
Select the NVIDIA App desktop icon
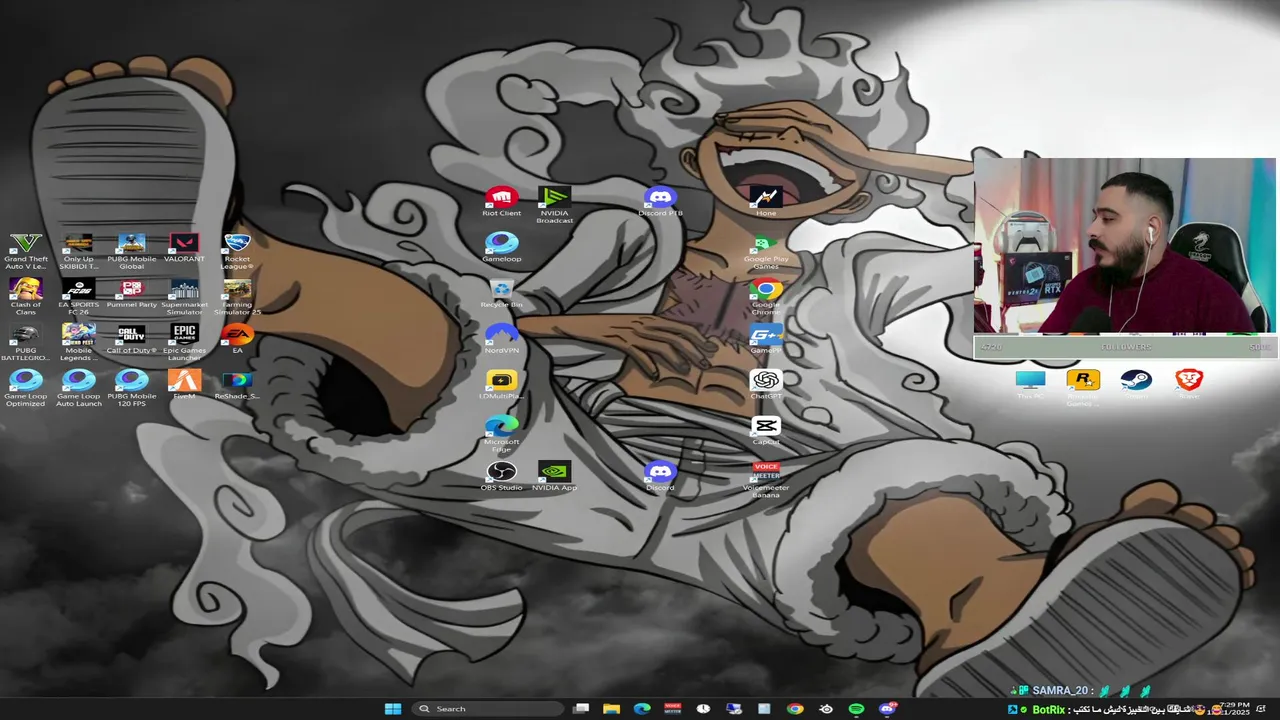coord(554,476)
